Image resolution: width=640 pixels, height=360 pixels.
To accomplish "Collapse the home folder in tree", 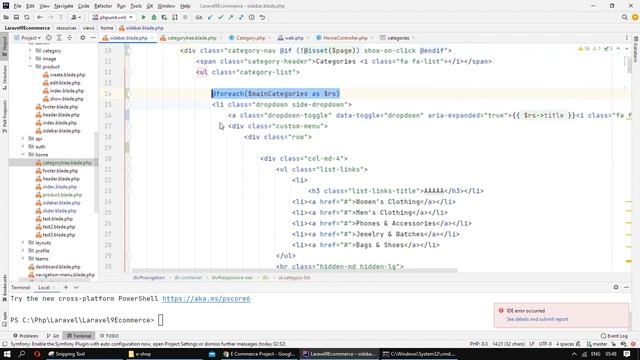I will click(23, 155).
